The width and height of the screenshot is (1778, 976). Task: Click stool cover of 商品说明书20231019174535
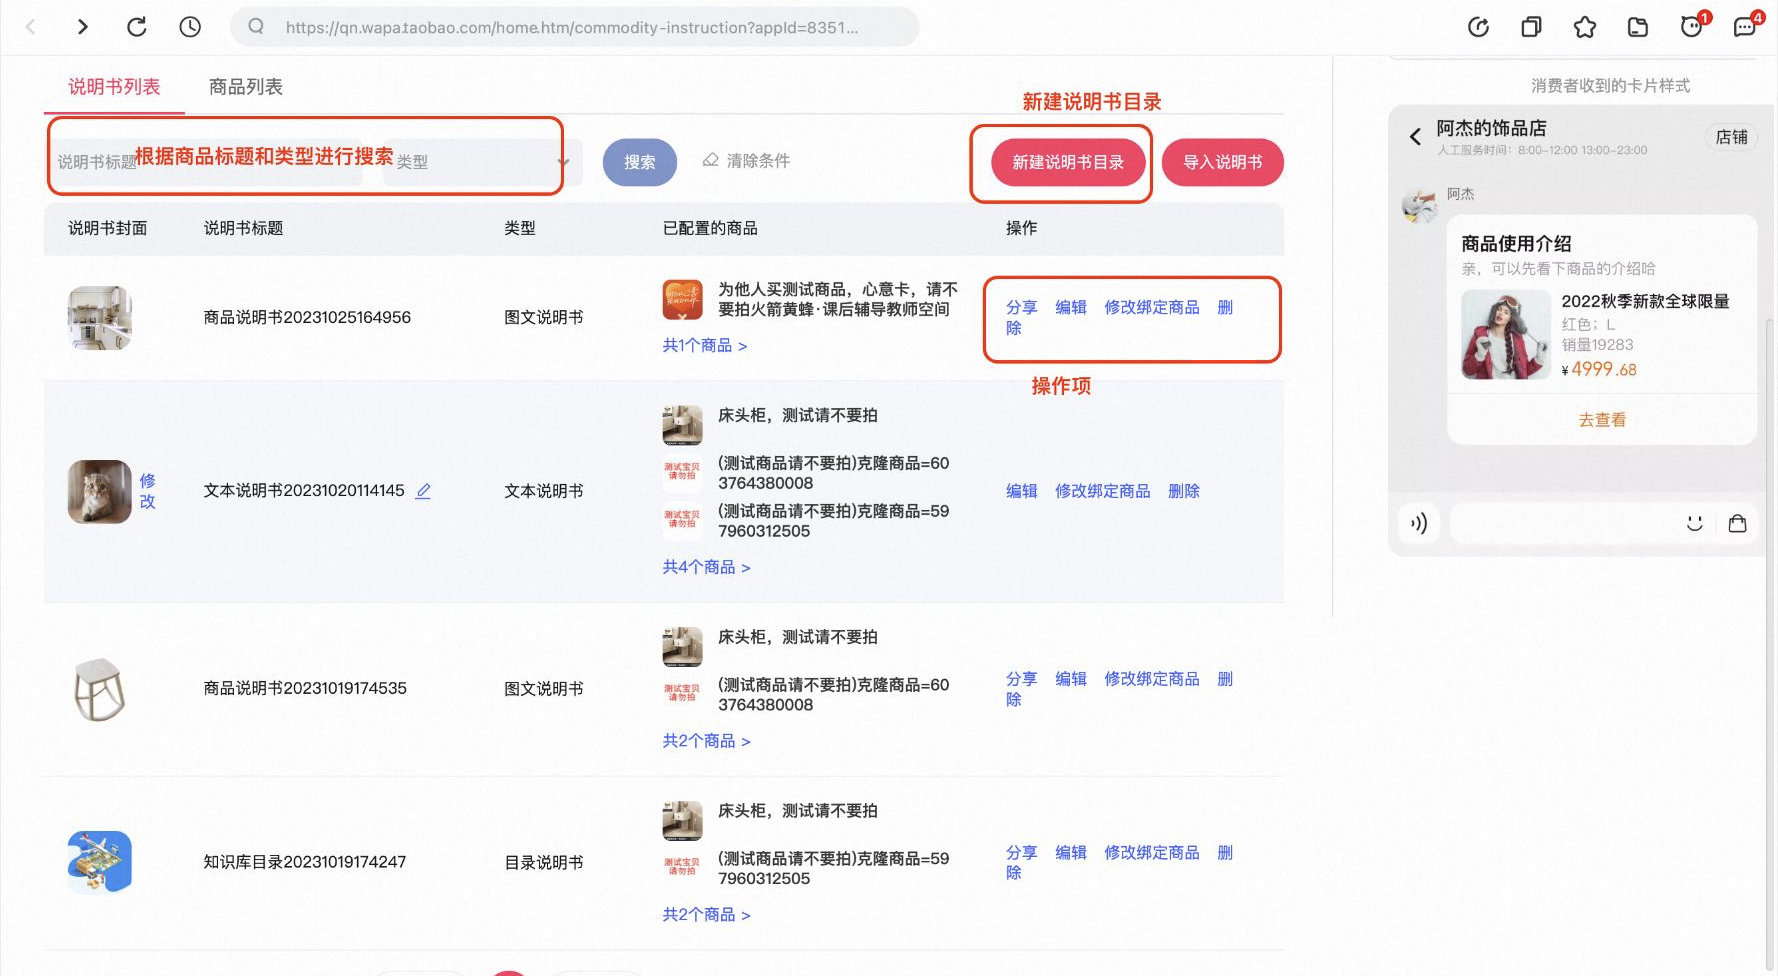pyautogui.click(x=100, y=689)
